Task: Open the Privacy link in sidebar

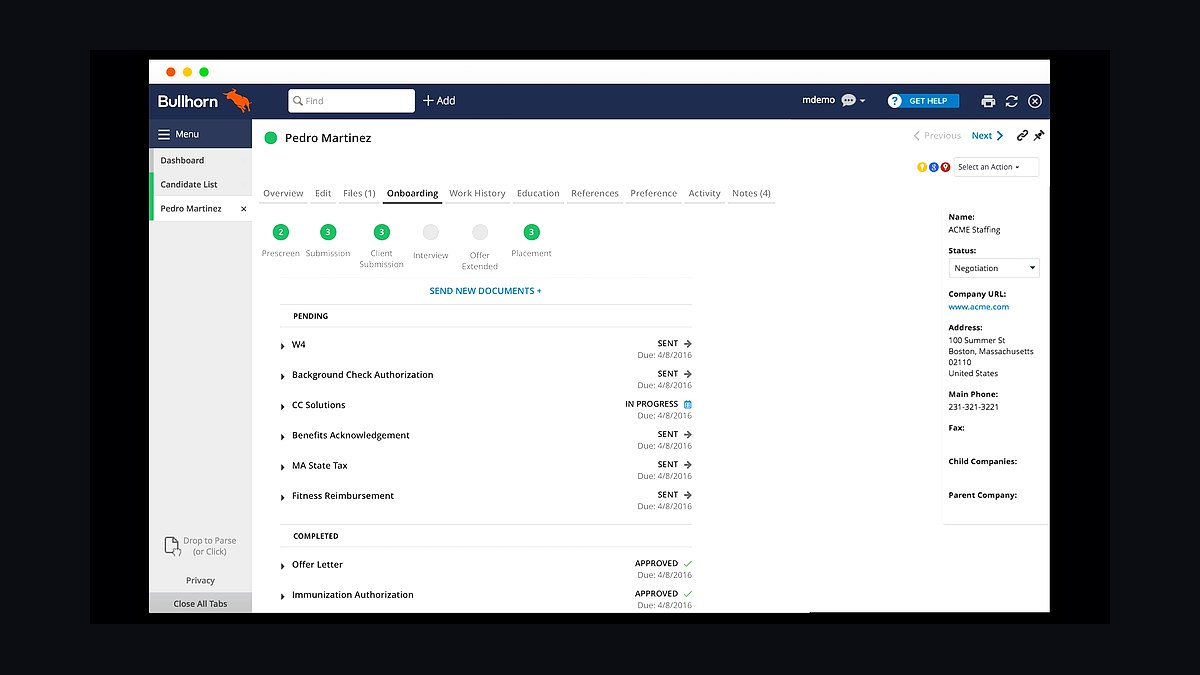Action: point(200,580)
